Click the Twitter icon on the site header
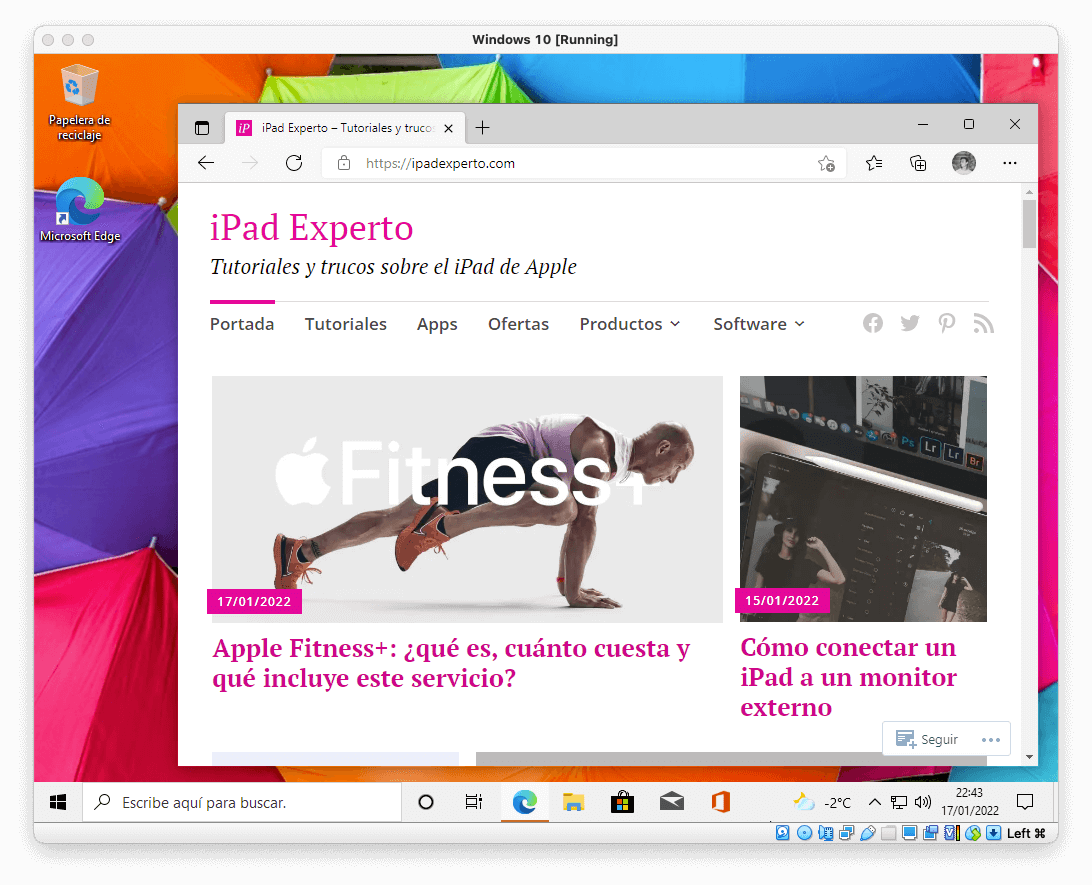Screen dimensions: 1092x885 (x=909, y=323)
